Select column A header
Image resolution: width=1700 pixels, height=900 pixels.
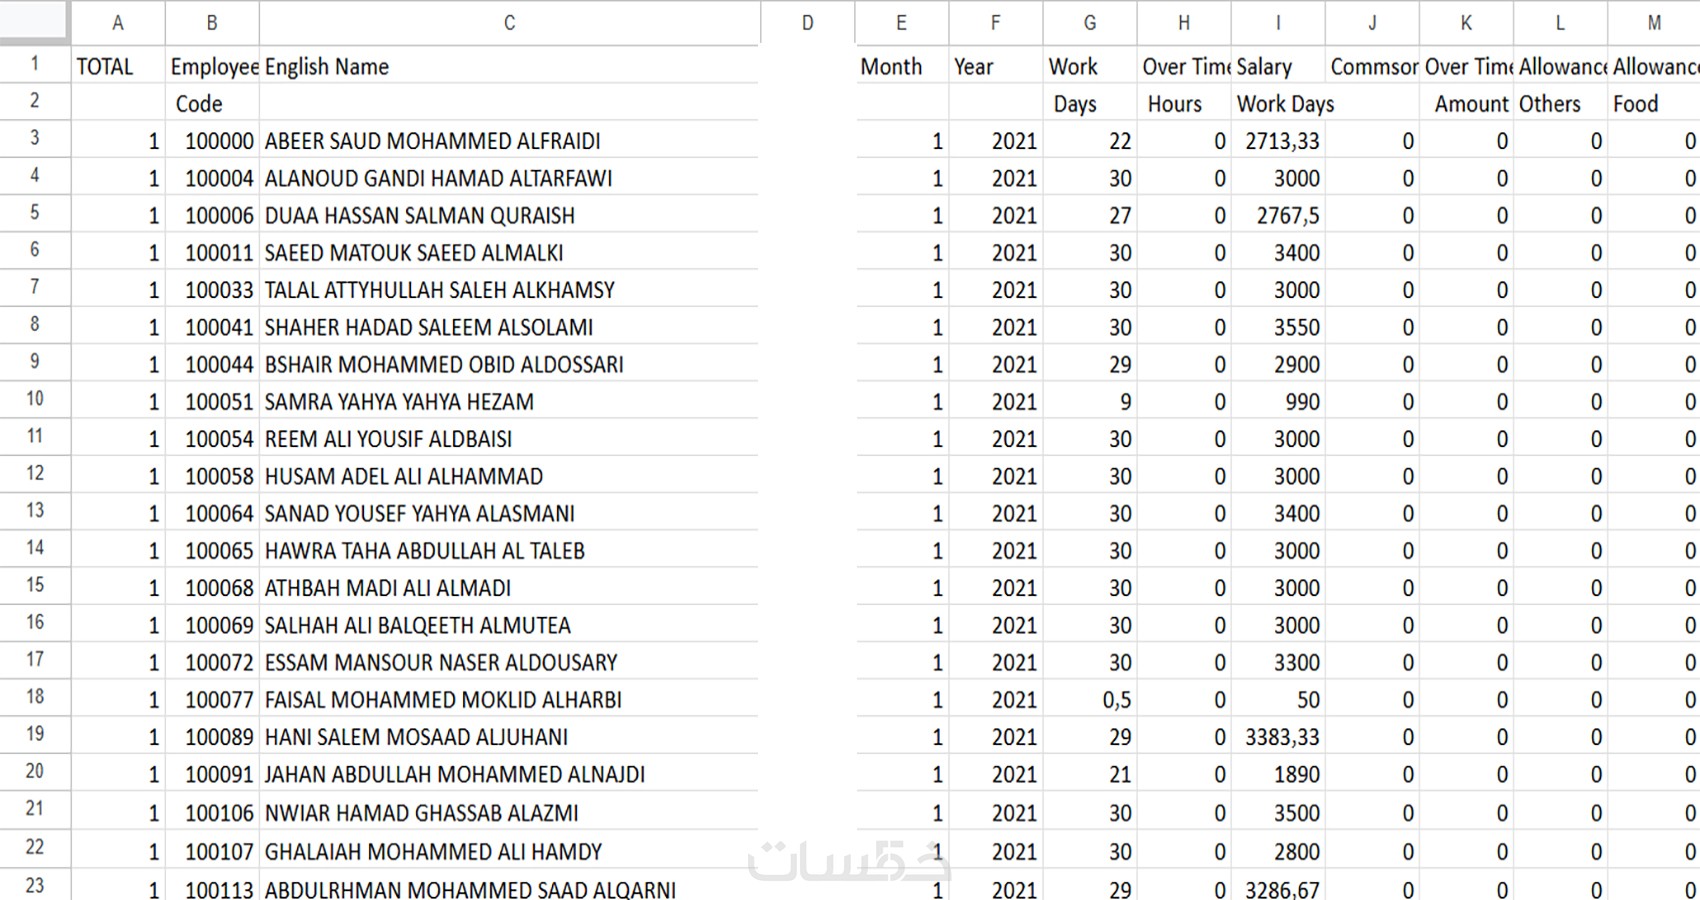118,23
